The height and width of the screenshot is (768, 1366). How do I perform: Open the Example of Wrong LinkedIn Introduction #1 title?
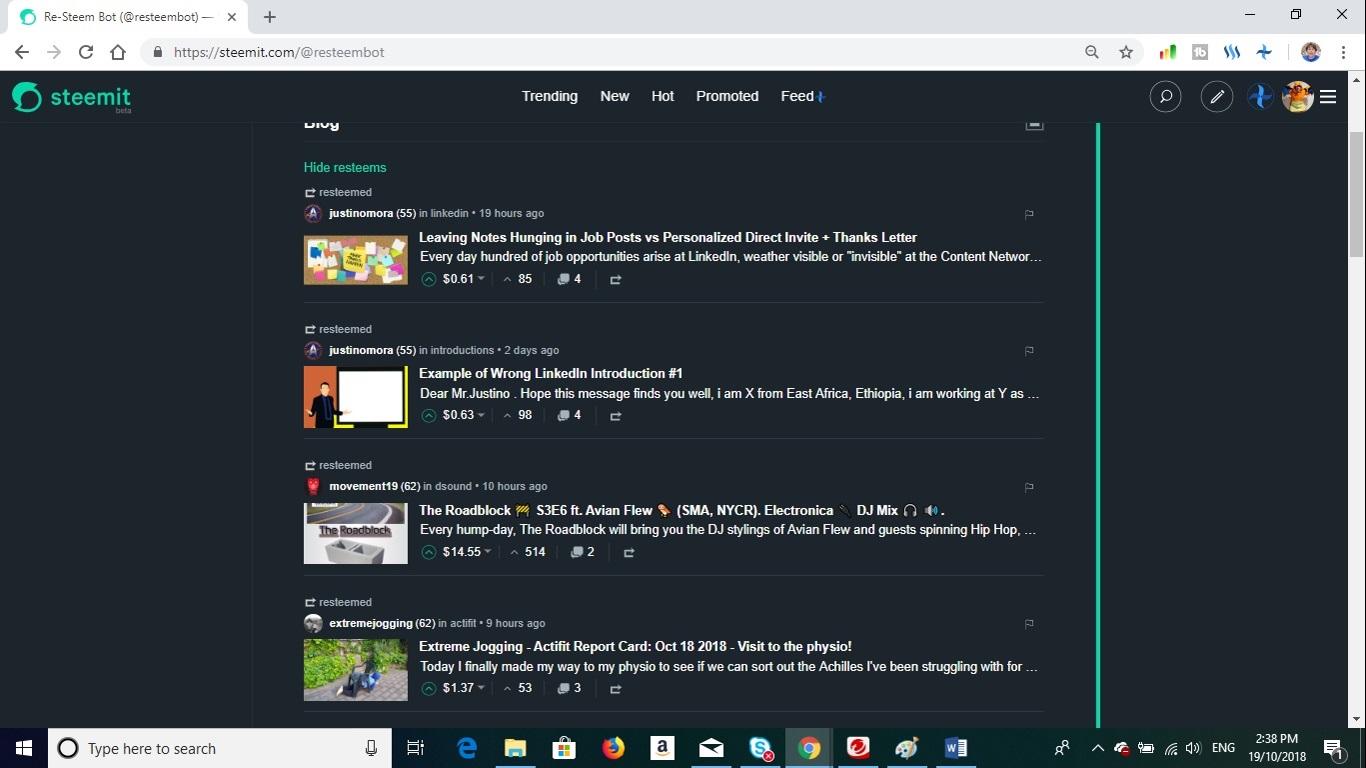point(551,373)
